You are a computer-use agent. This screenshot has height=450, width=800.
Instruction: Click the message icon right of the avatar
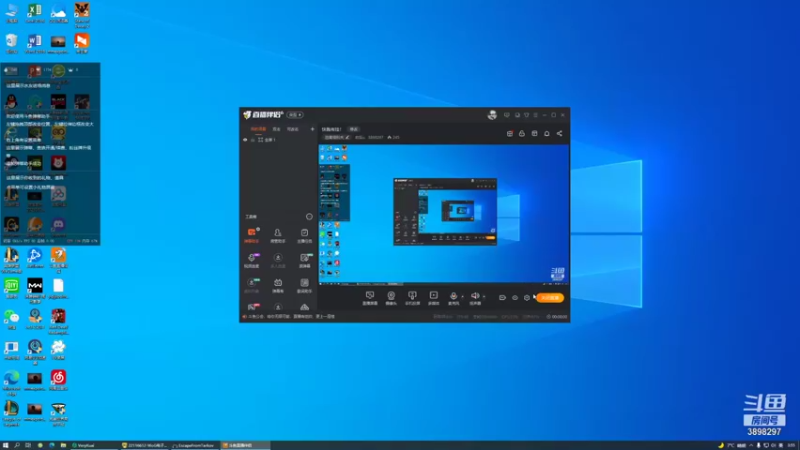pyautogui.click(x=507, y=115)
